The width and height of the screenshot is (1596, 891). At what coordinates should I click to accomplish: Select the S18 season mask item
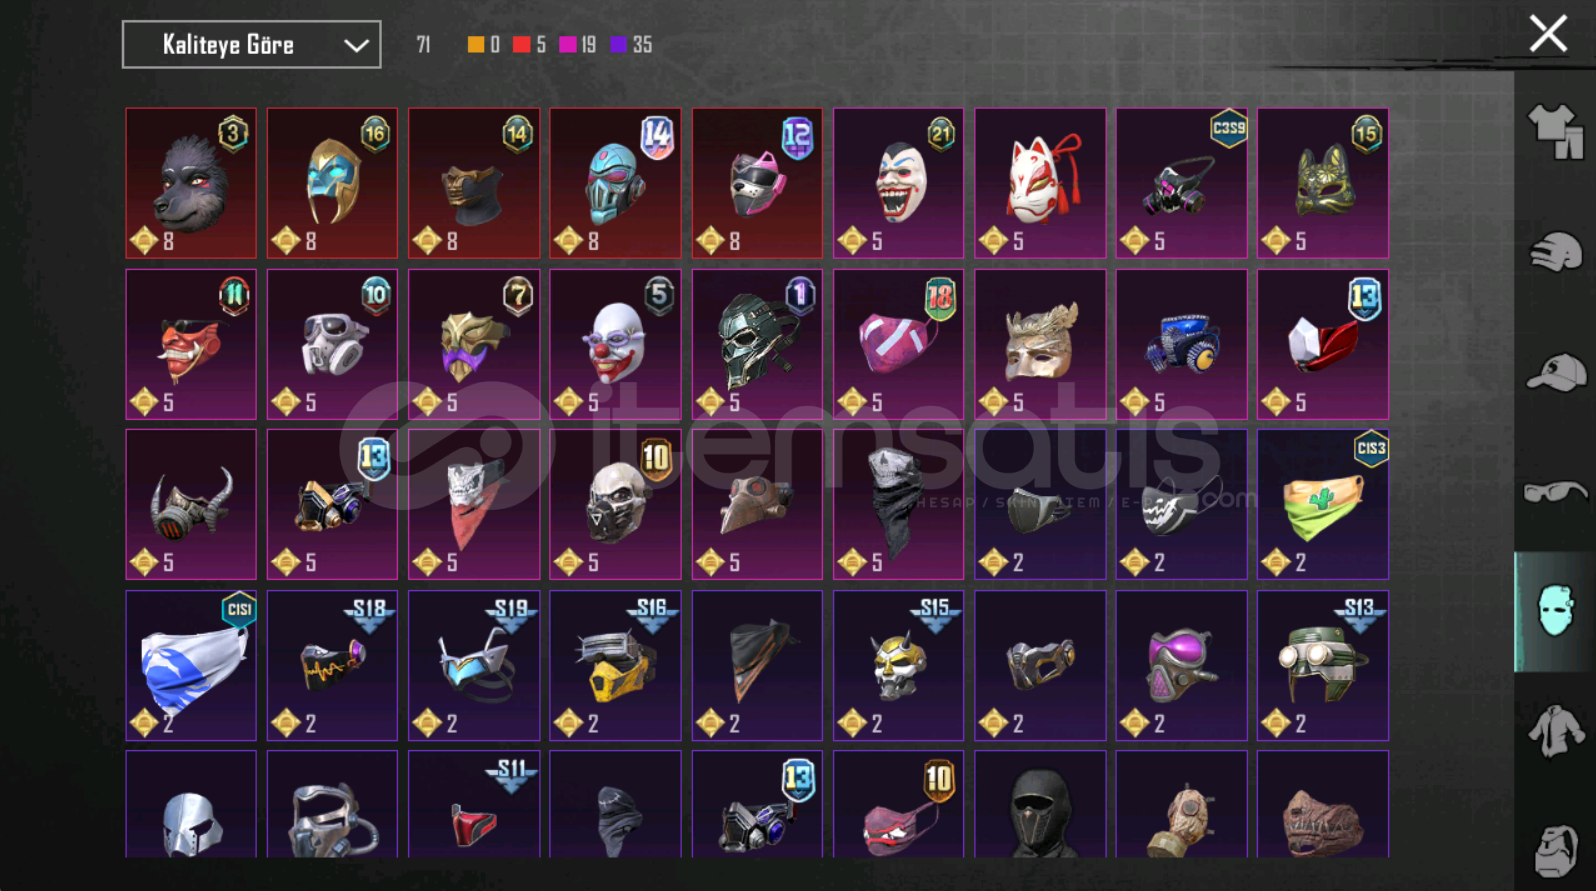332,665
